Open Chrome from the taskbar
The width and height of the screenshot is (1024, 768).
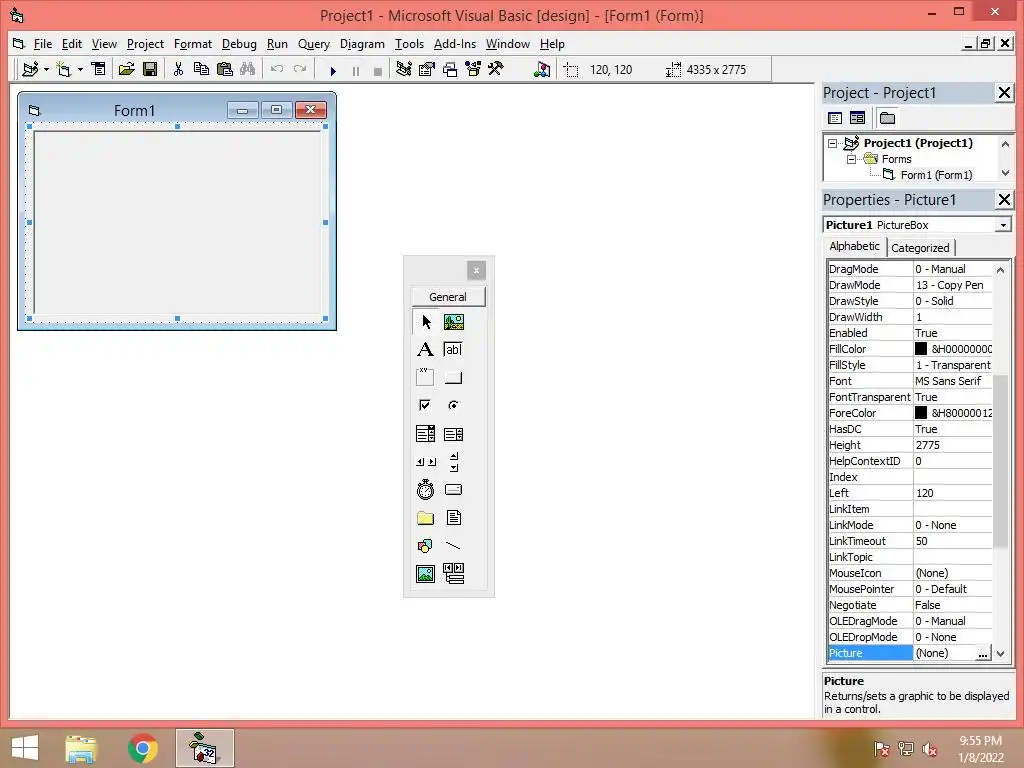142,748
